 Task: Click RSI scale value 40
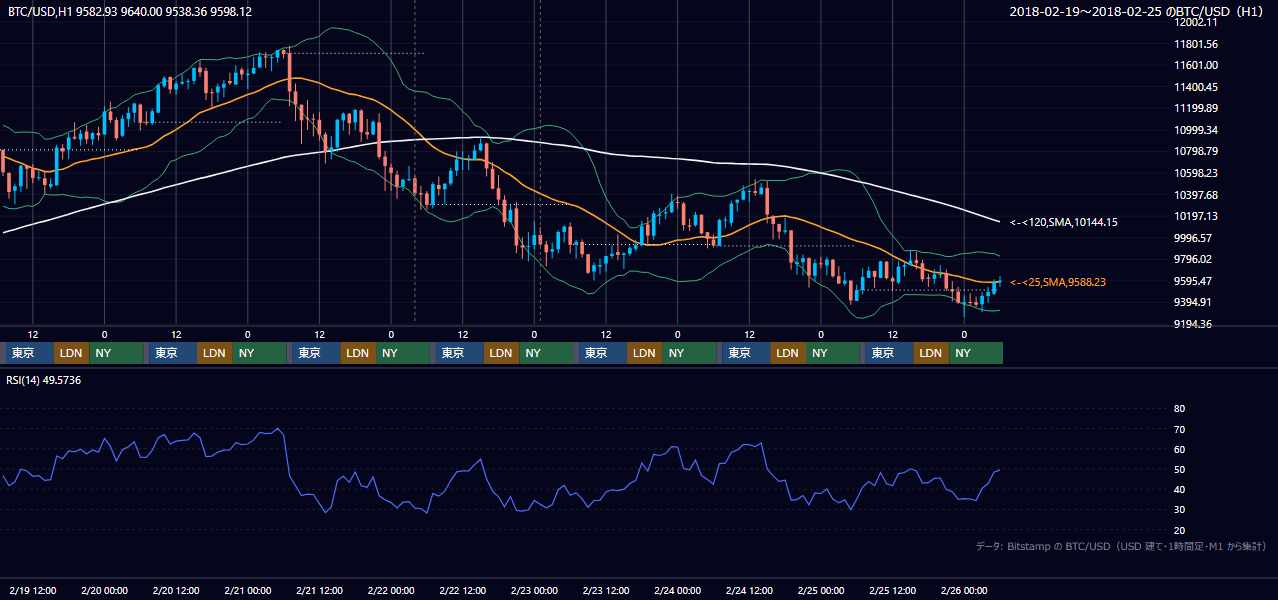(x=1179, y=489)
